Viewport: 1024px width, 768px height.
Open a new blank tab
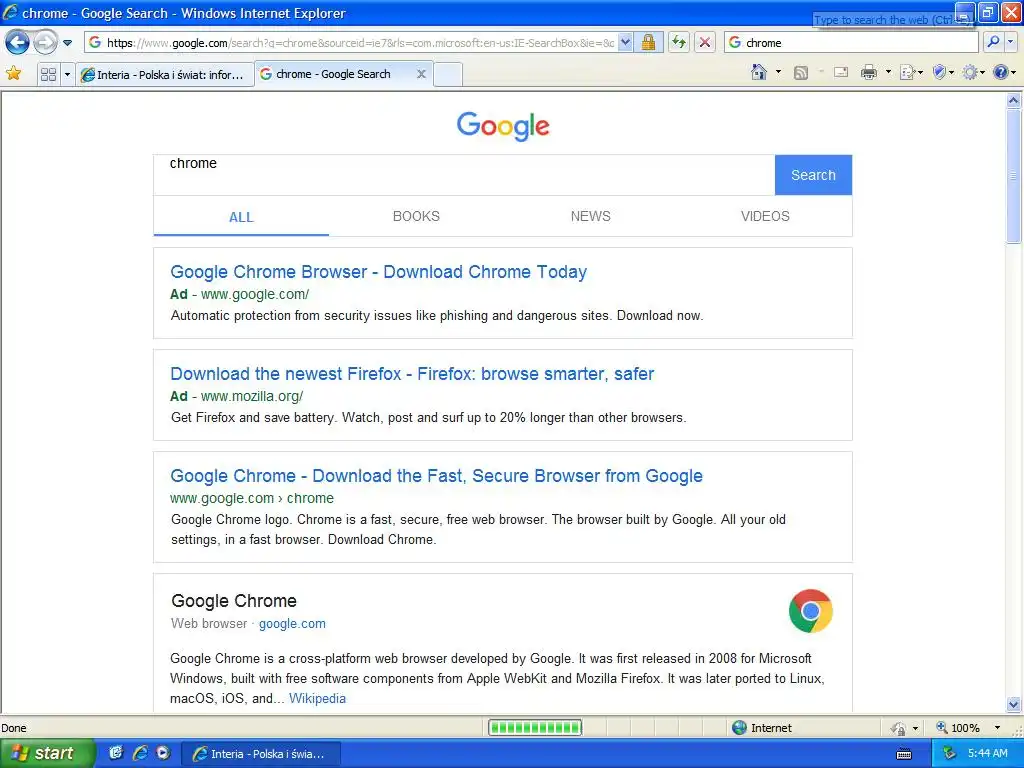tap(448, 74)
